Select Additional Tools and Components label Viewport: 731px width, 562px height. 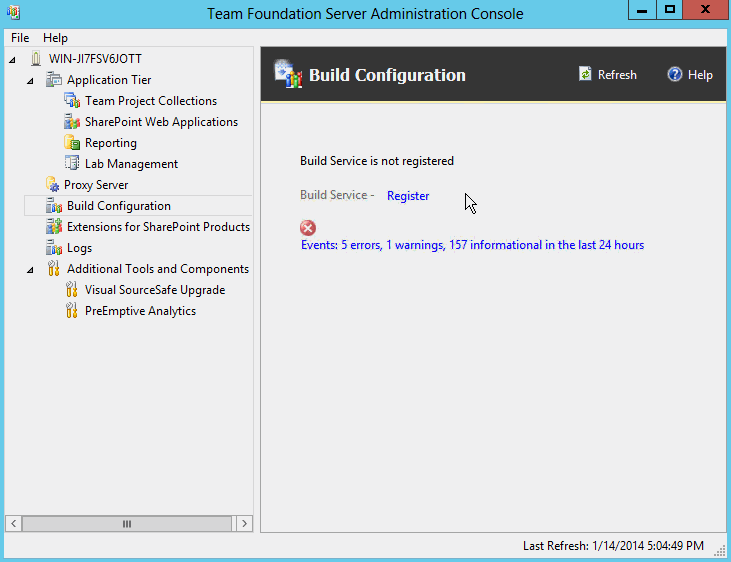pyautogui.click(x=158, y=269)
